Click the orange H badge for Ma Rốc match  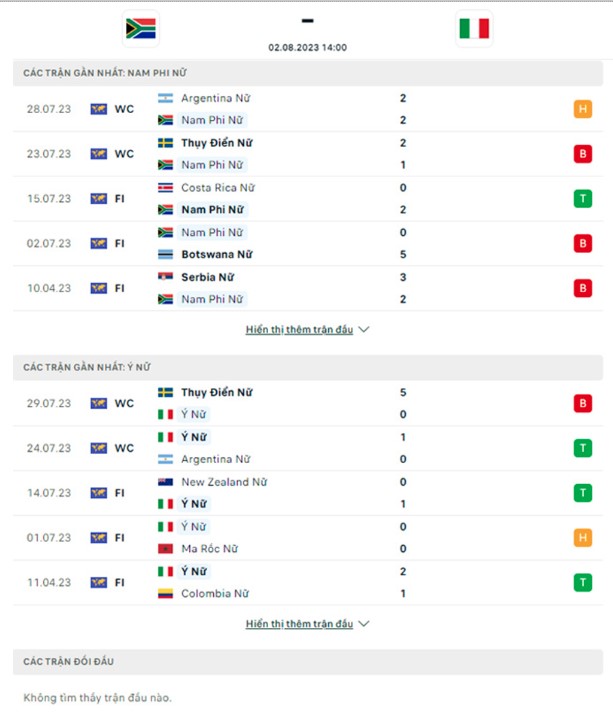[582, 538]
